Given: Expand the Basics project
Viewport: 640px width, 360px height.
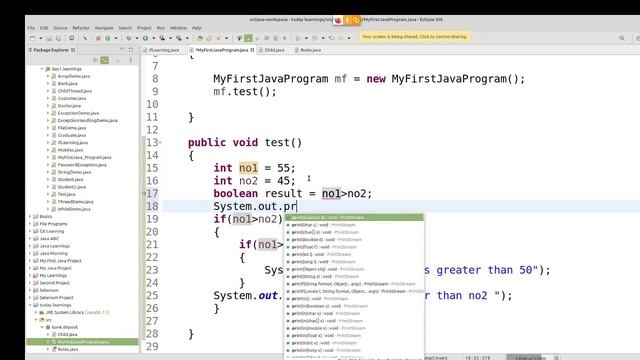Looking at the screenshot, I should tap(30, 216).
